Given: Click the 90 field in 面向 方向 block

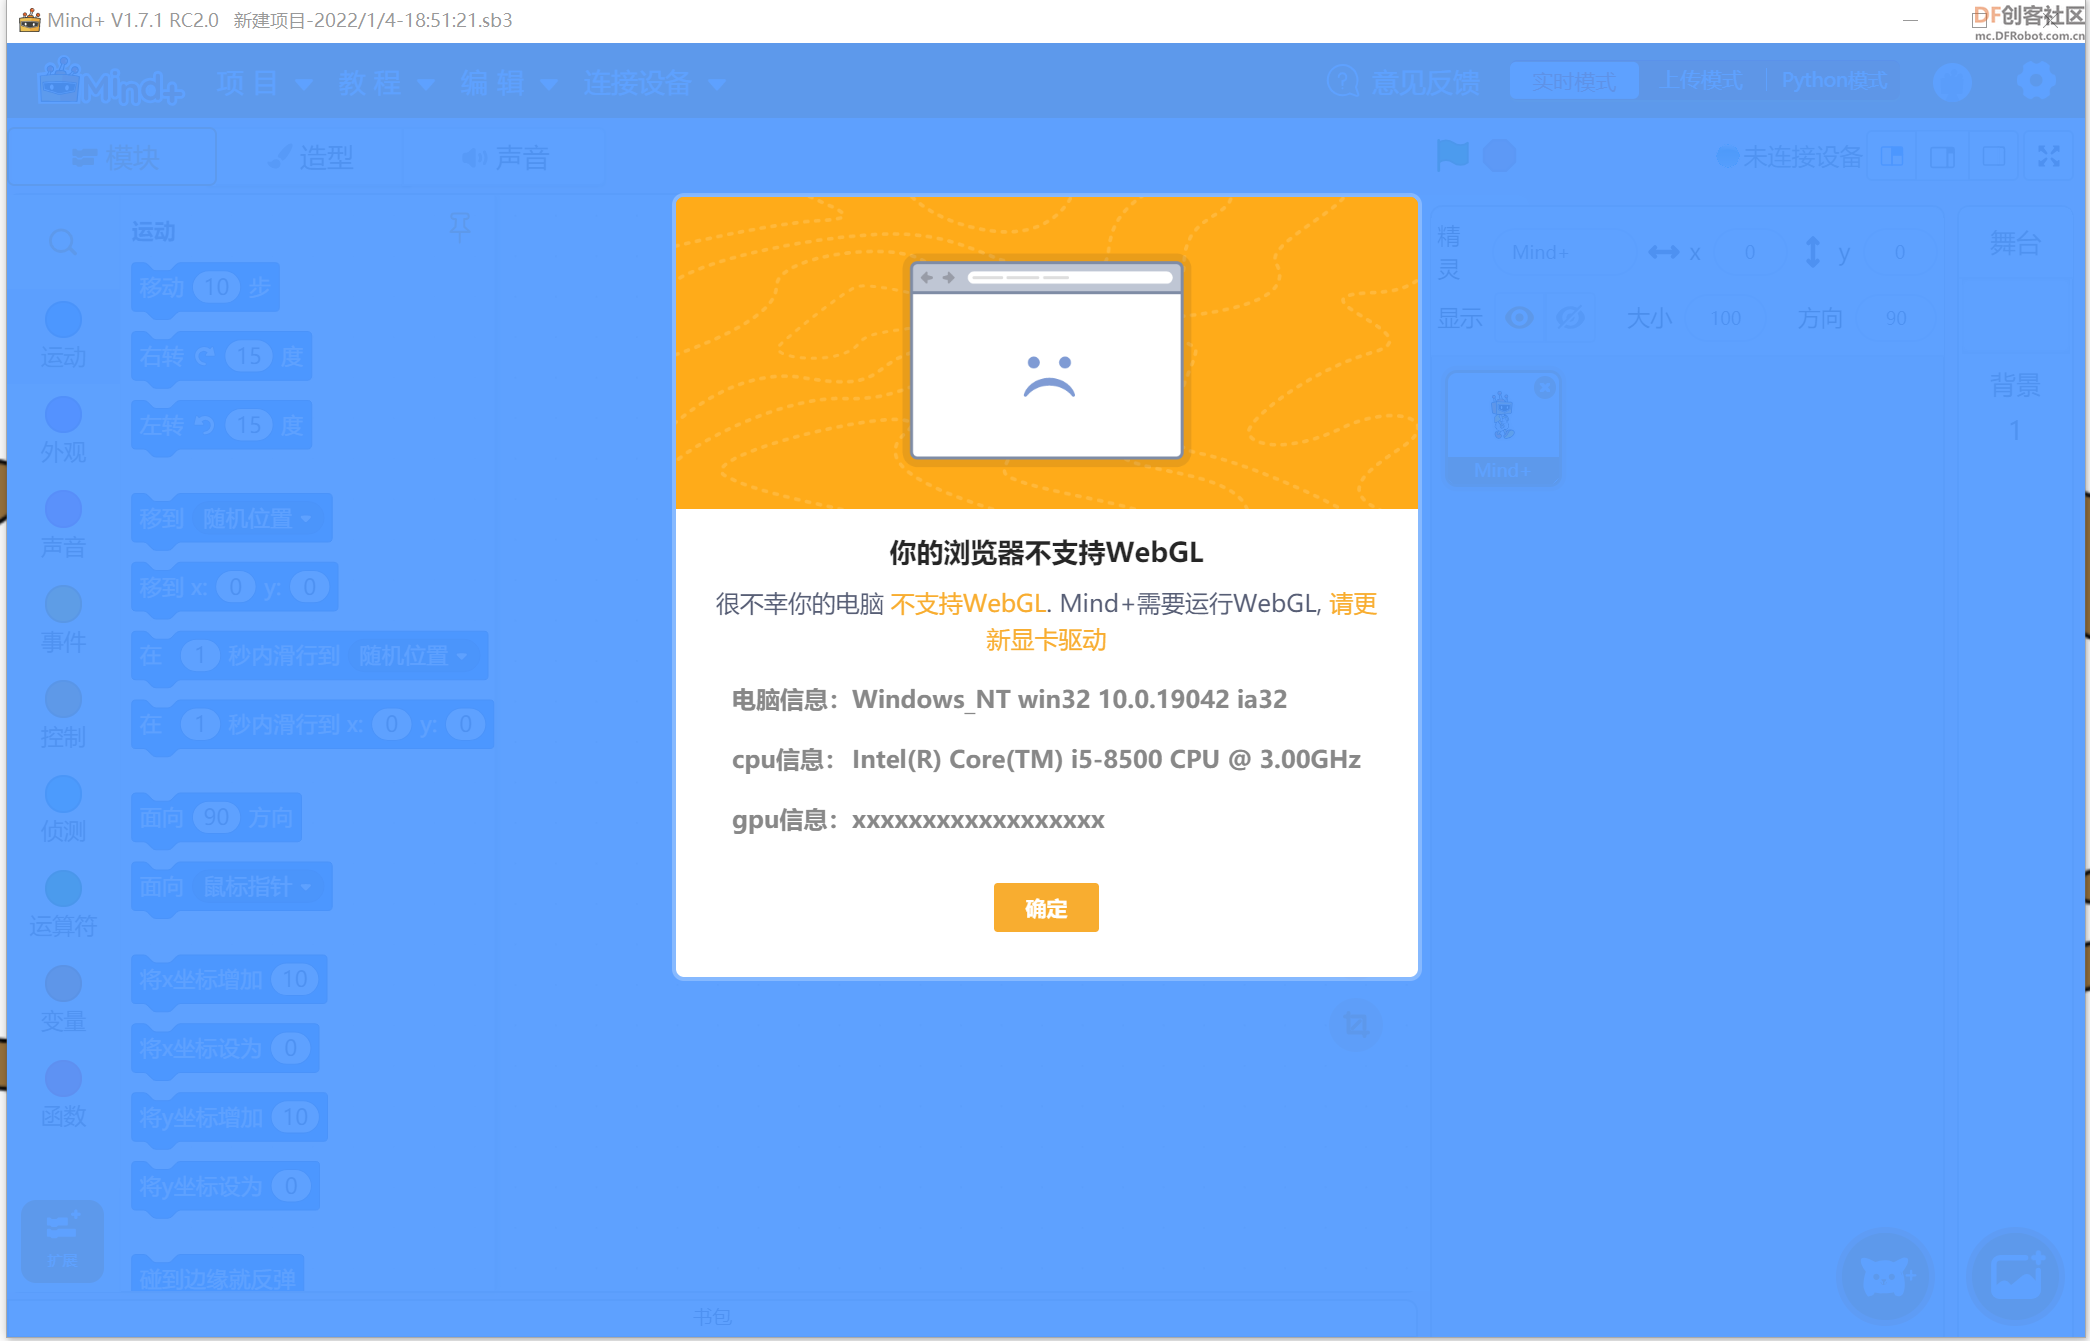Looking at the screenshot, I should click(x=216, y=818).
